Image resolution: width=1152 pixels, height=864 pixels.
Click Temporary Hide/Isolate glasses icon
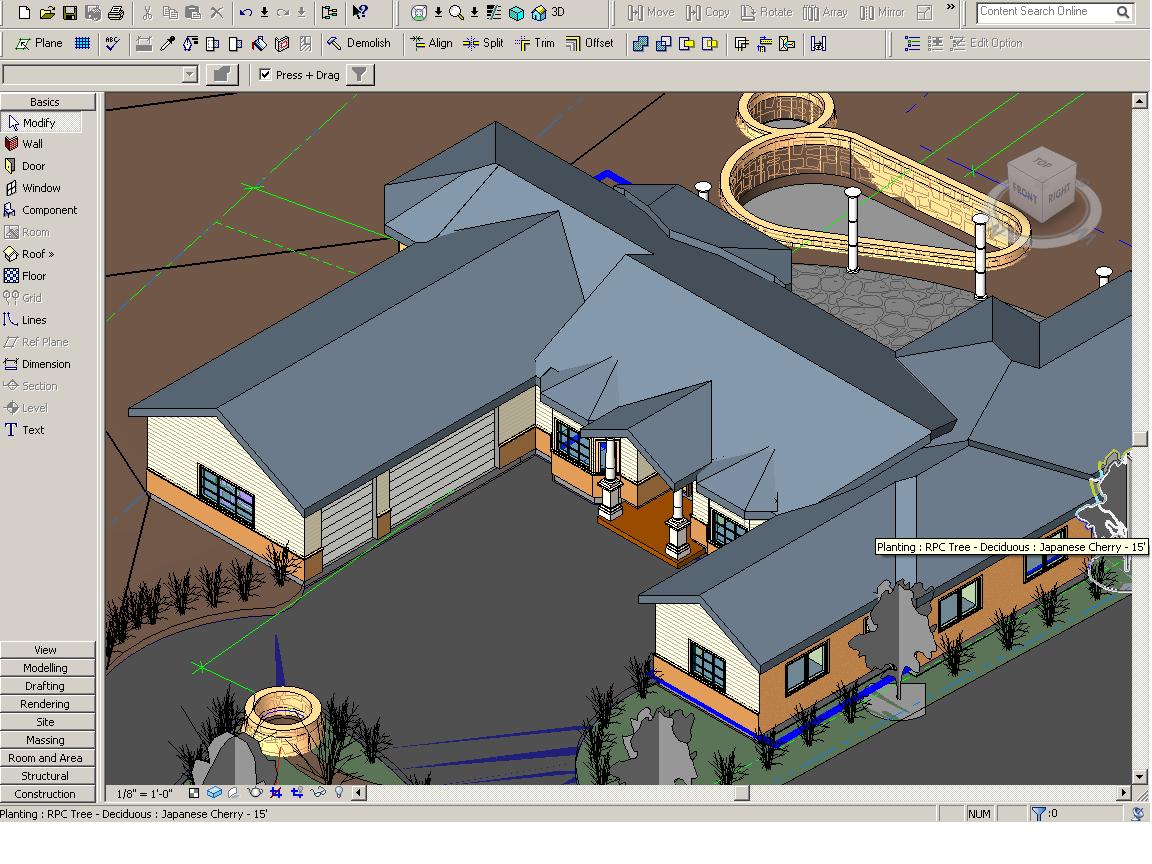(318, 793)
